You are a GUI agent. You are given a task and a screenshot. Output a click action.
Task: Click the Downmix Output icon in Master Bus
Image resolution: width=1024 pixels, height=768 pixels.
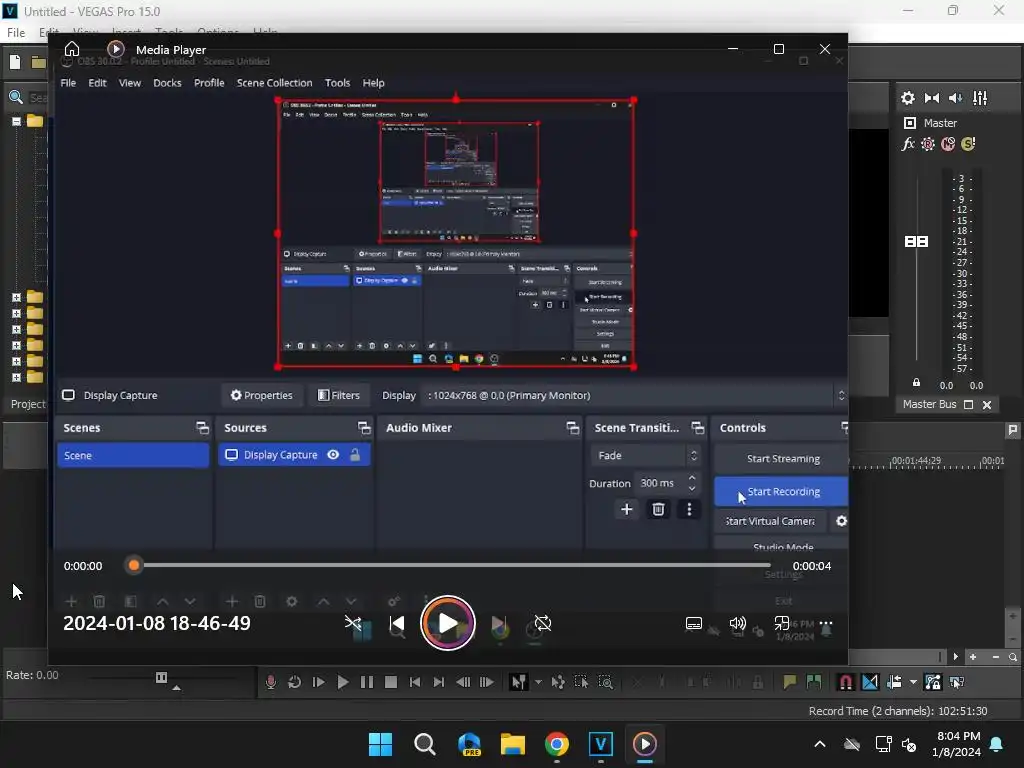[x=932, y=98]
